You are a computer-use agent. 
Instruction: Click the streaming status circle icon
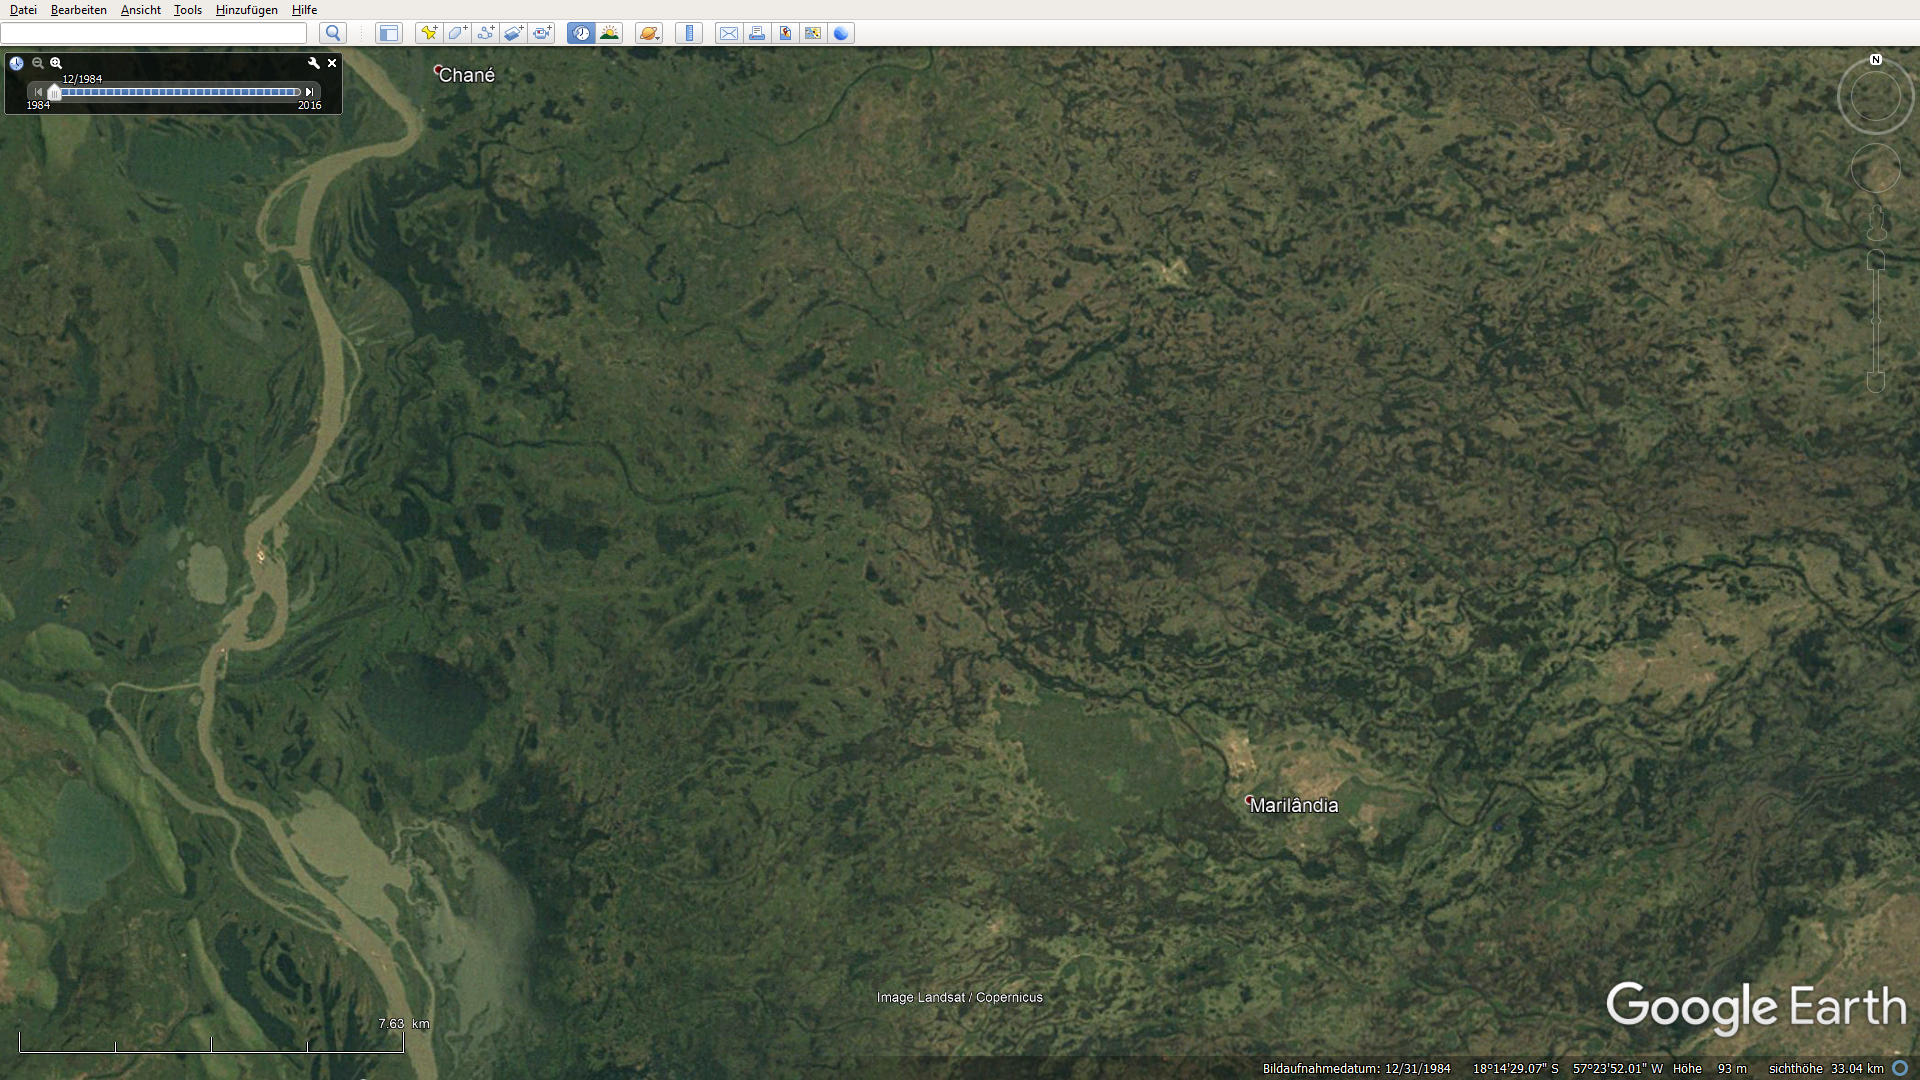point(1900,1068)
